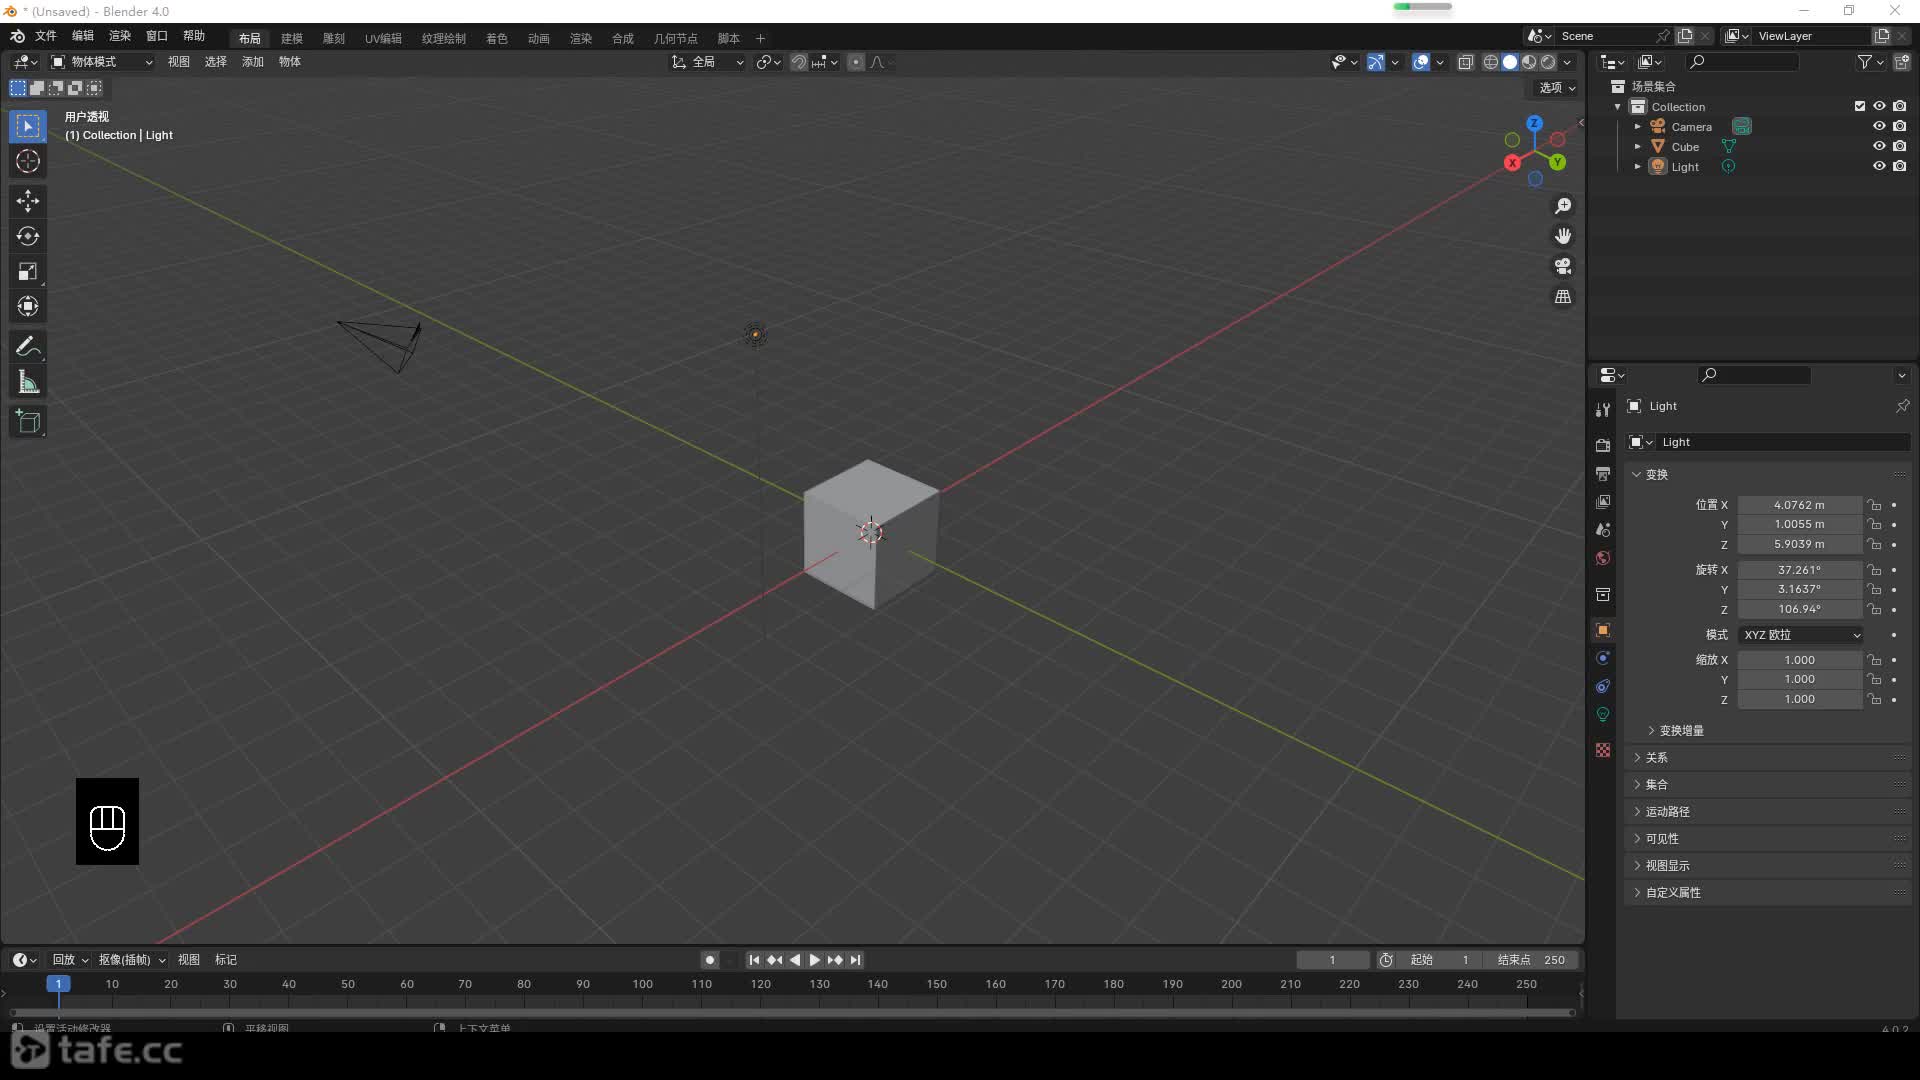Open the Output properties tab
This screenshot has width=1920, height=1080.
1603,473
